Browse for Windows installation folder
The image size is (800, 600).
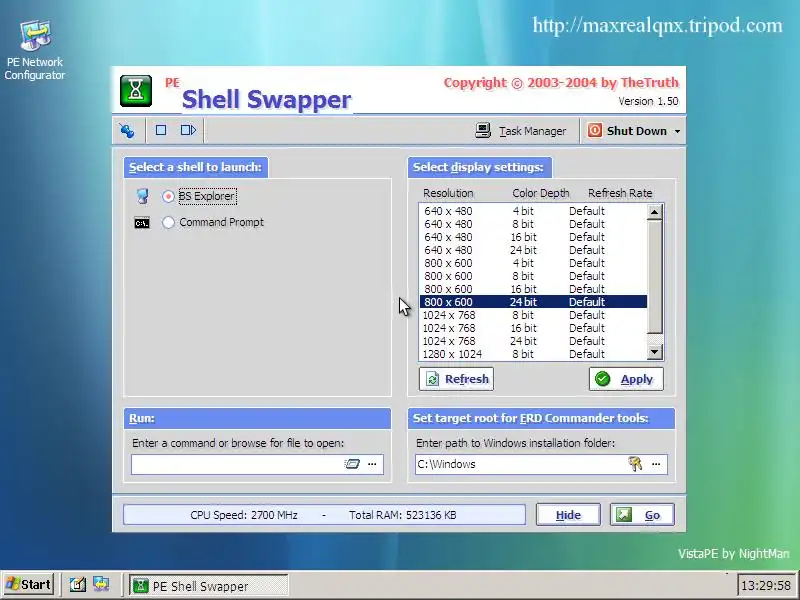[x=656, y=464]
